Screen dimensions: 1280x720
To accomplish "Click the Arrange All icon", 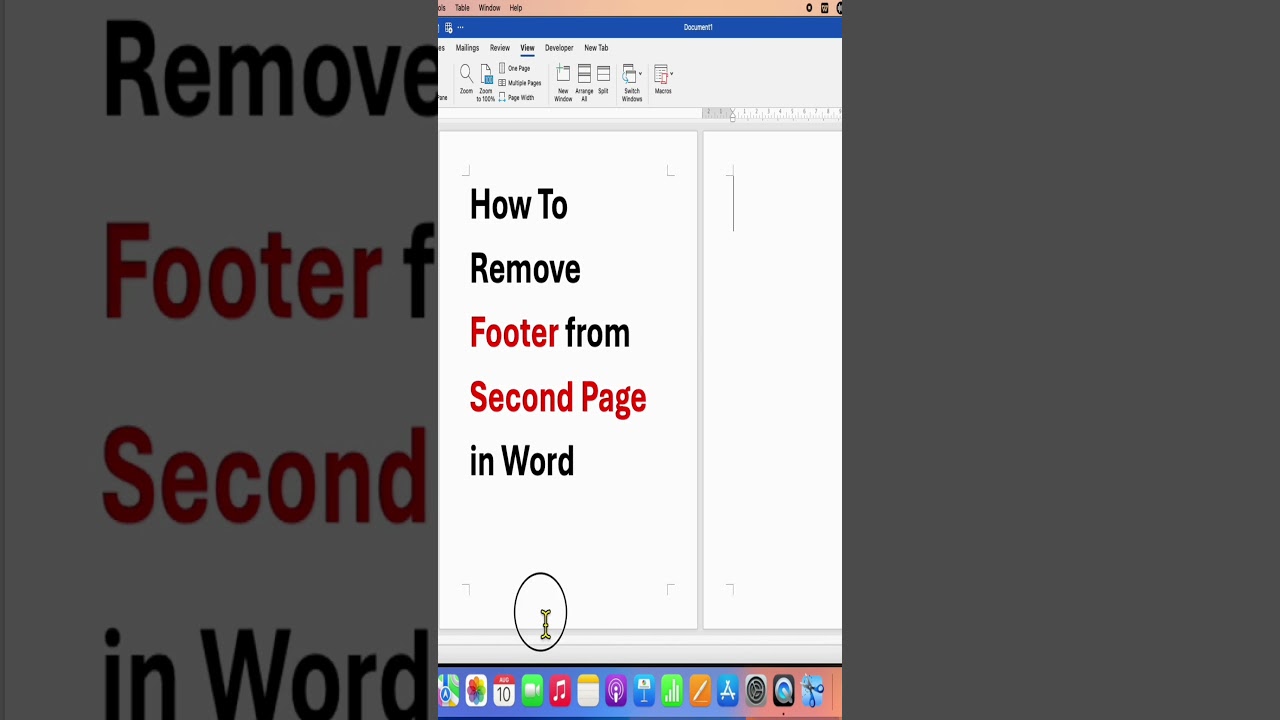I will click(584, 75).
